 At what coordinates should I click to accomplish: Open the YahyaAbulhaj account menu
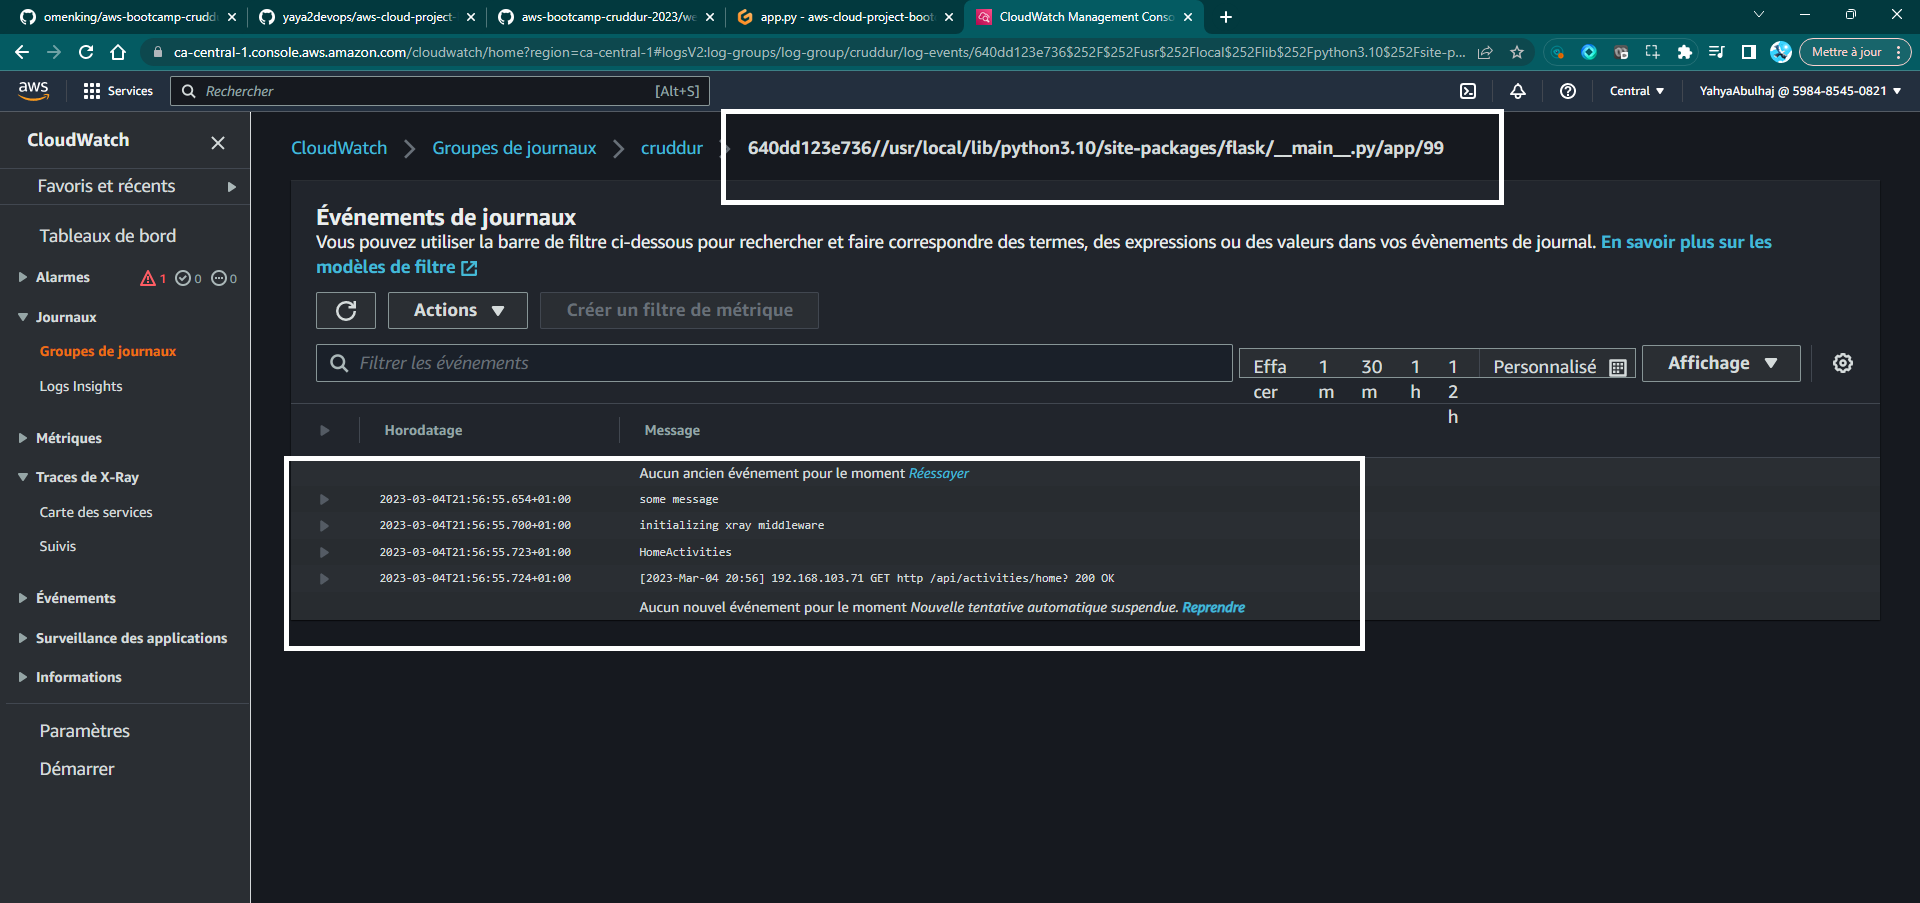tap(1800, 91)
